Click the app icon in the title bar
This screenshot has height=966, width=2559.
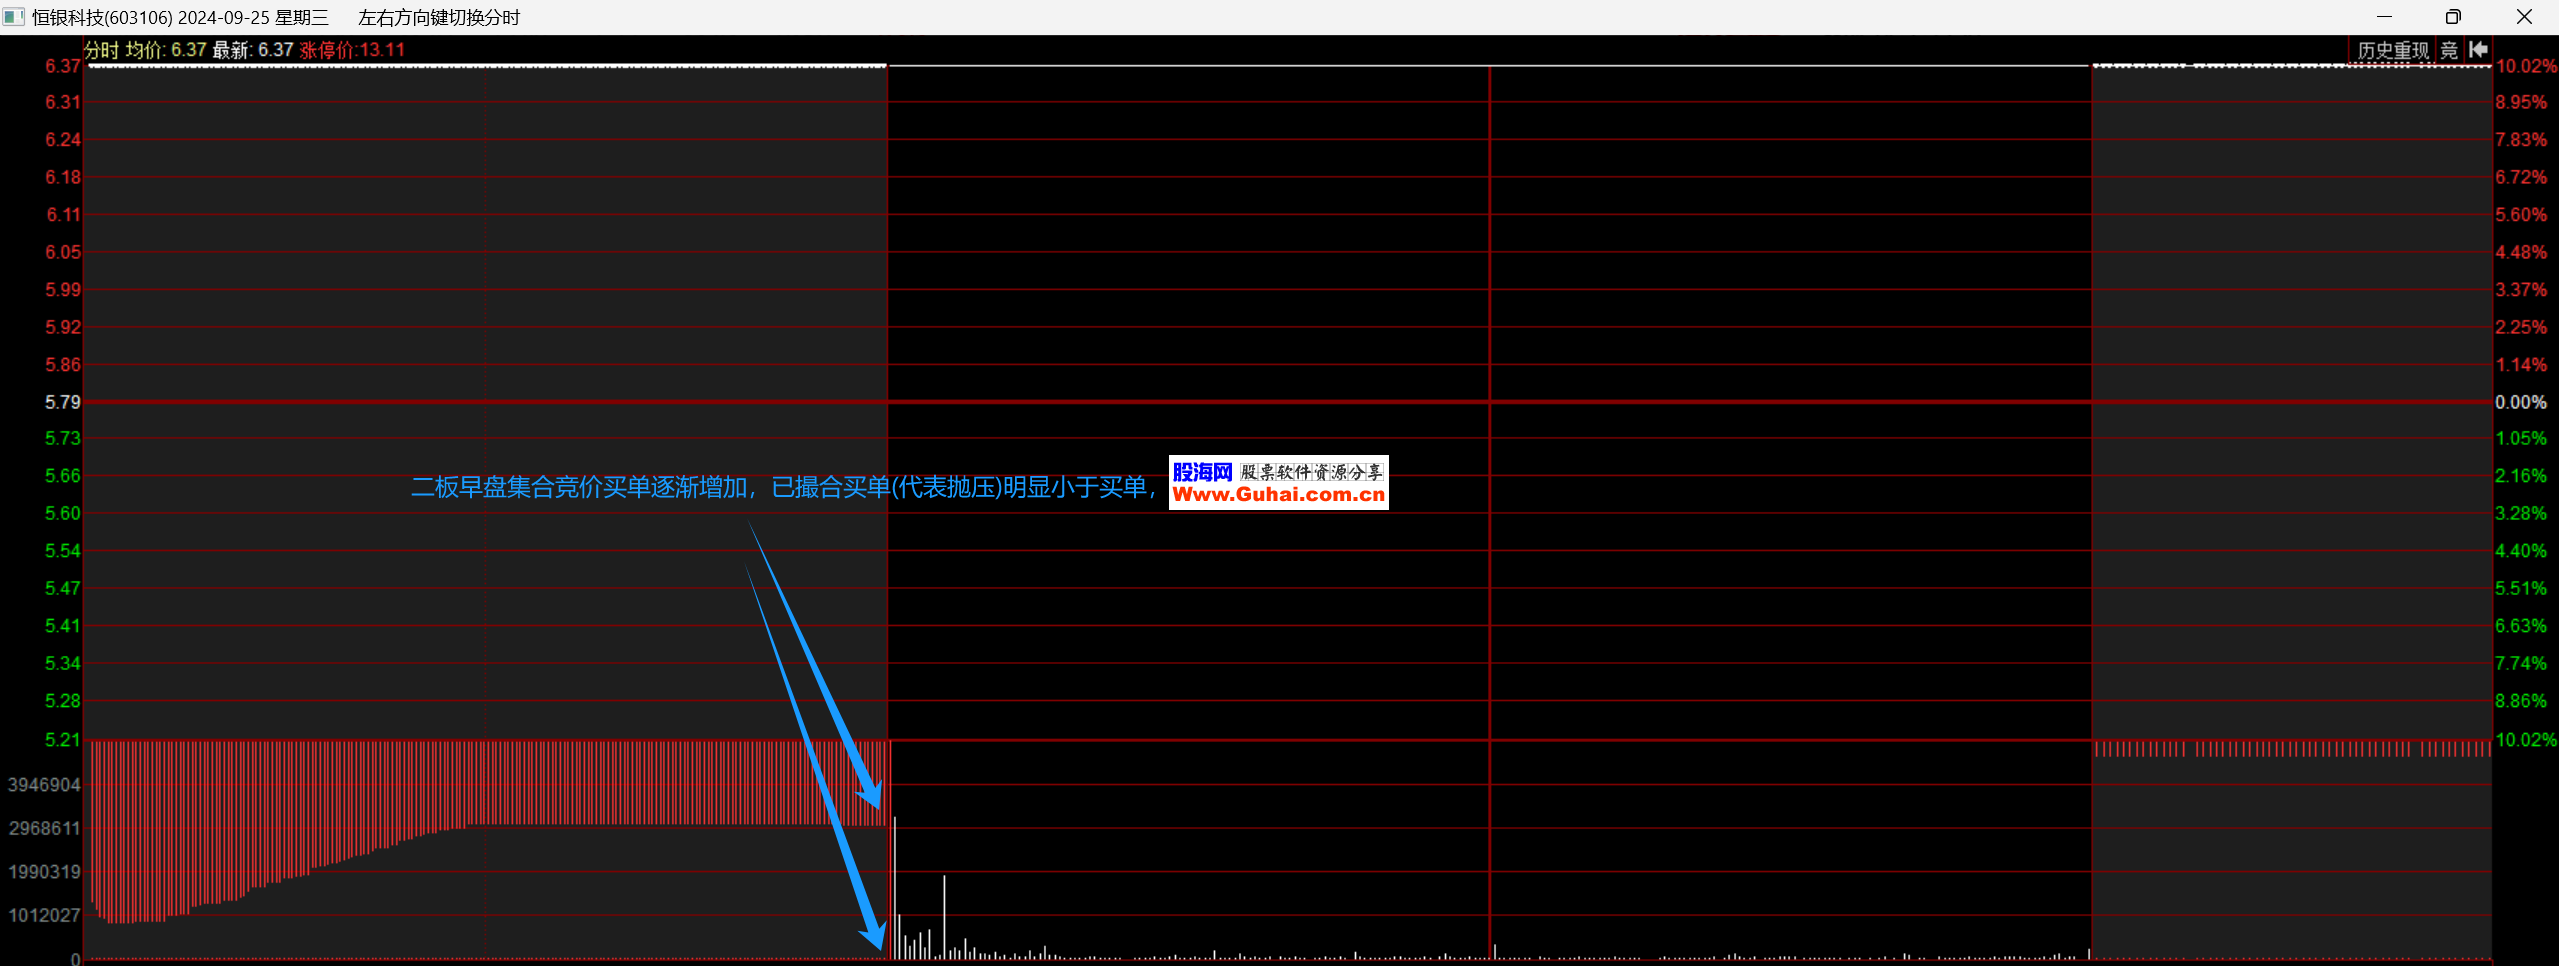click(13, 17)
